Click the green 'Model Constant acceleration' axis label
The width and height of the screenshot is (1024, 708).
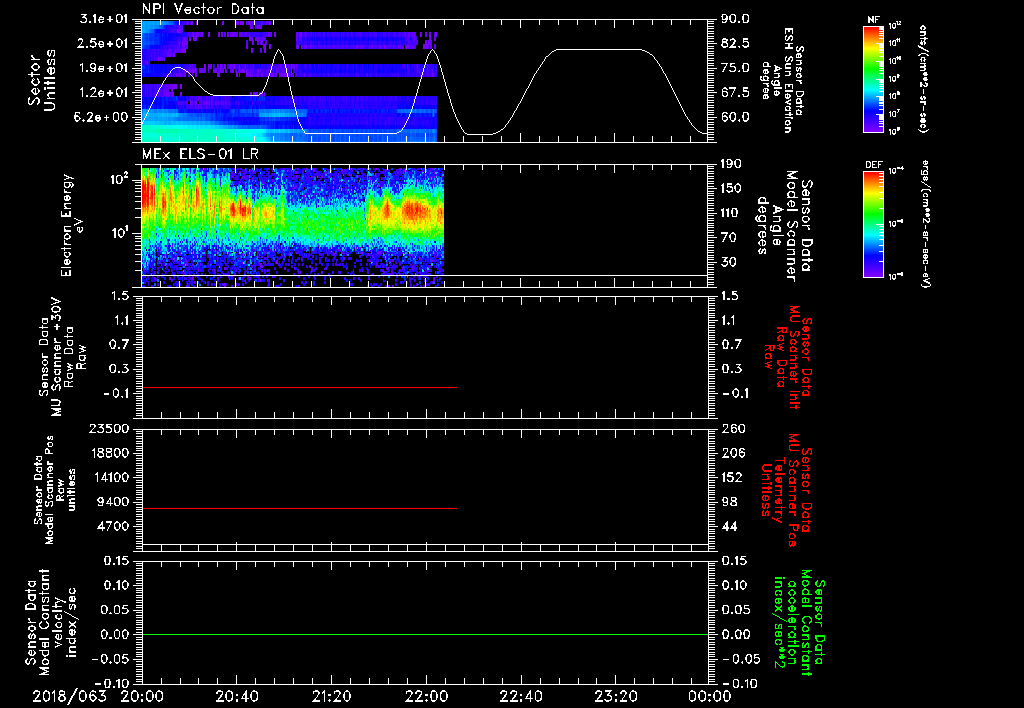coord(799,624)
